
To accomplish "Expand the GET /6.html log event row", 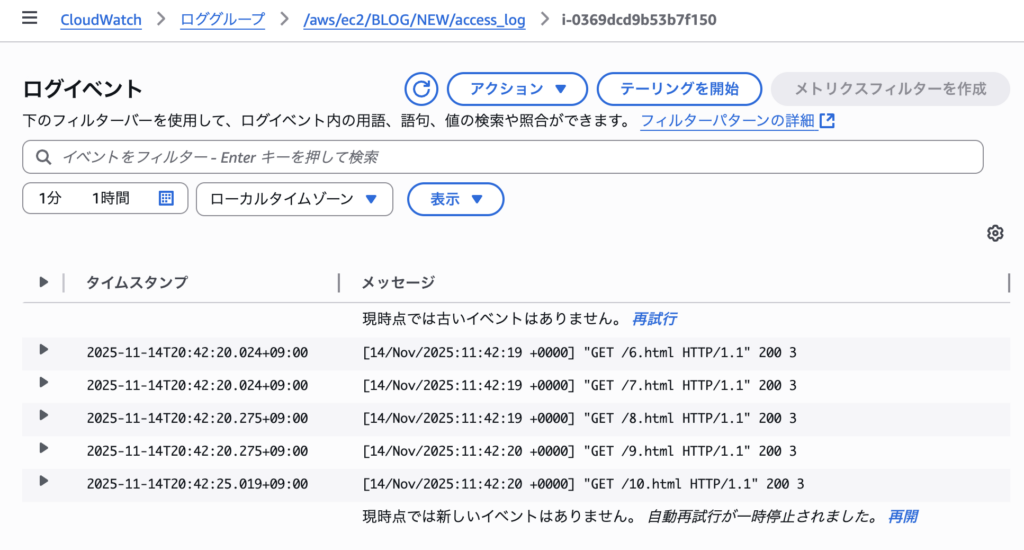I will click(43, 349).
